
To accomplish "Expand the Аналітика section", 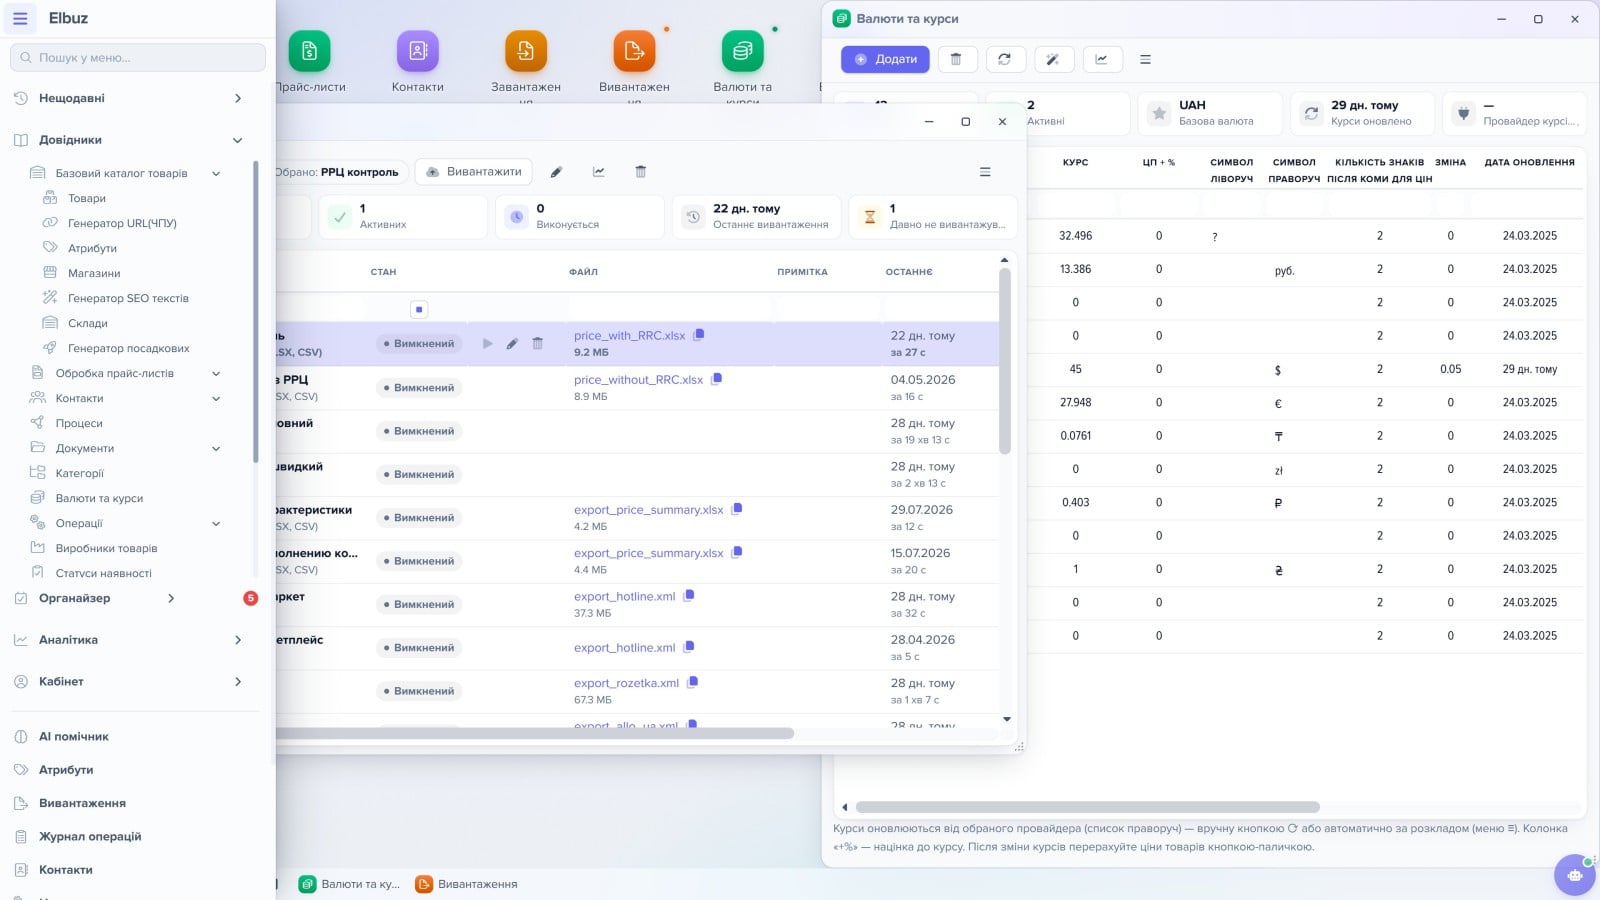I will pos(238,640).
